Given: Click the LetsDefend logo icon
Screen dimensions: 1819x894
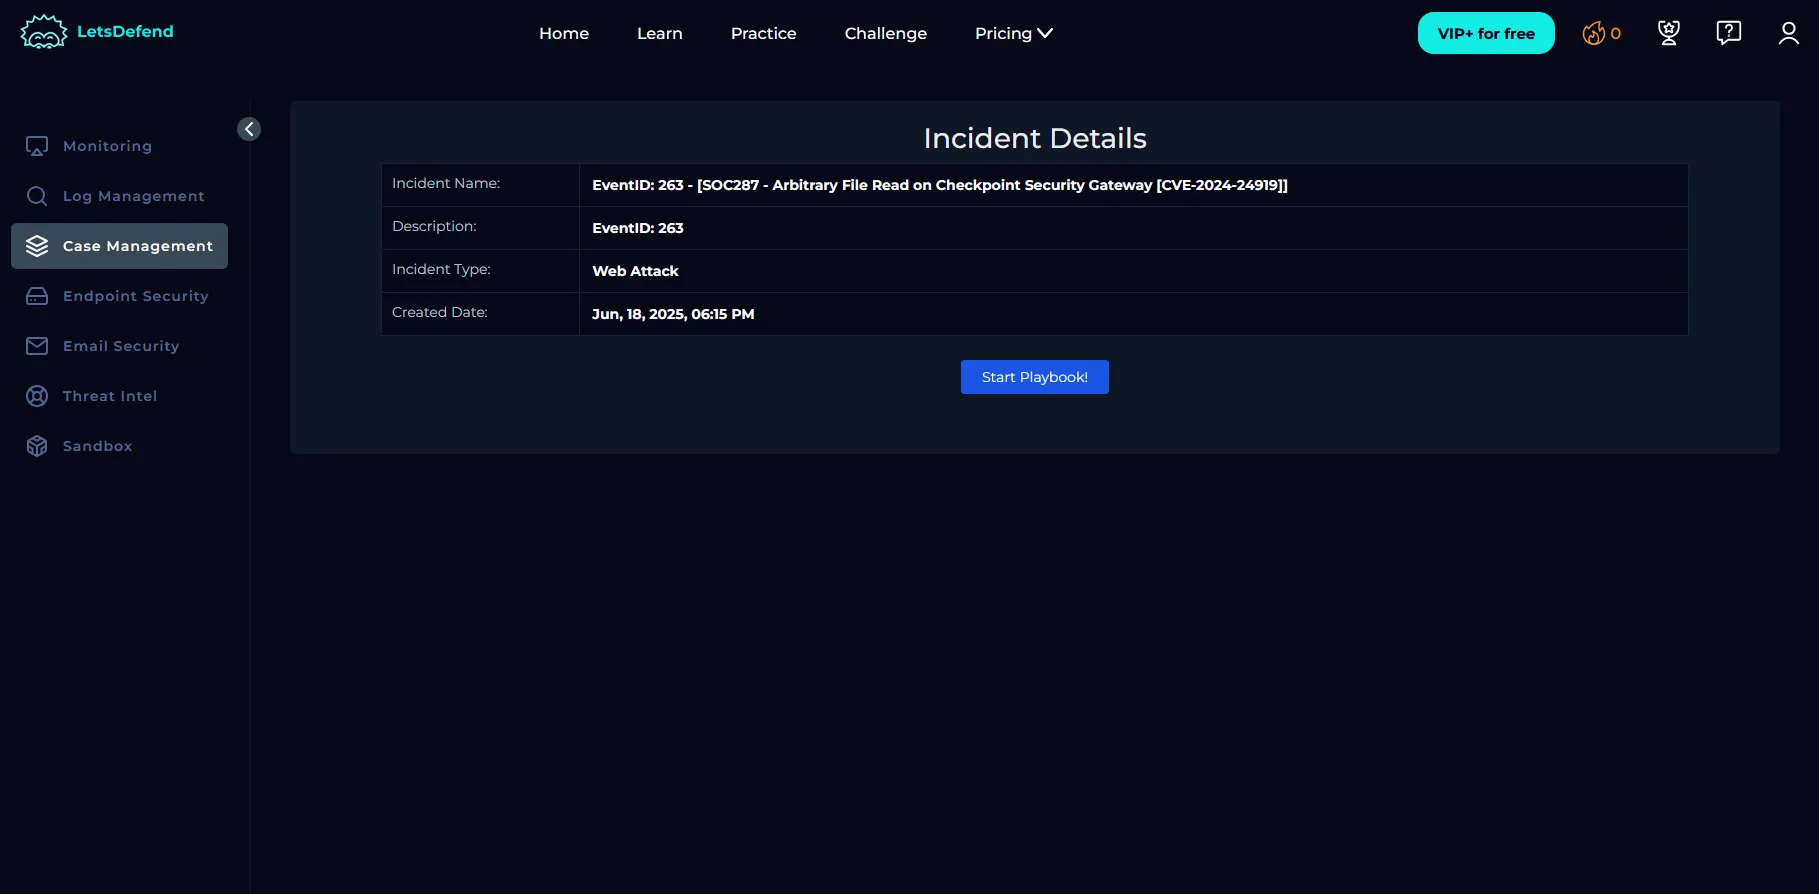Looking at the screenshot, I should tap(43, 32).
